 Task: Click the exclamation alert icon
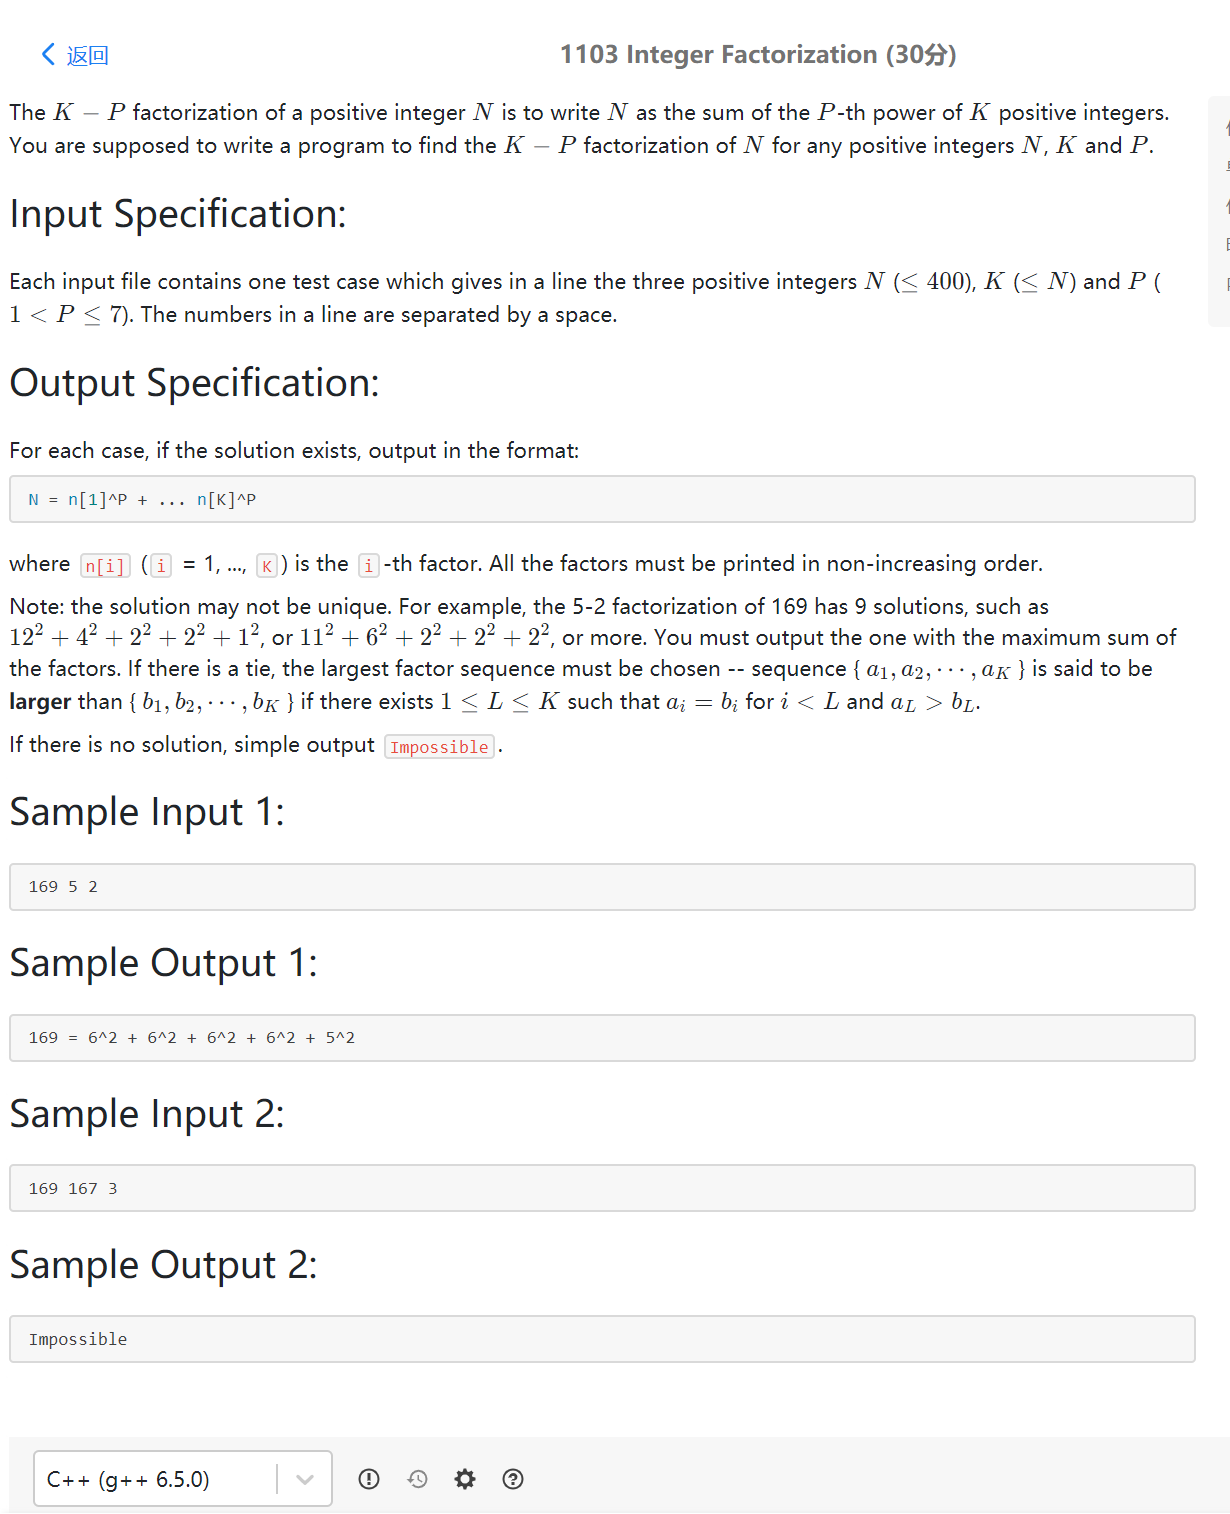(369, 1479)
